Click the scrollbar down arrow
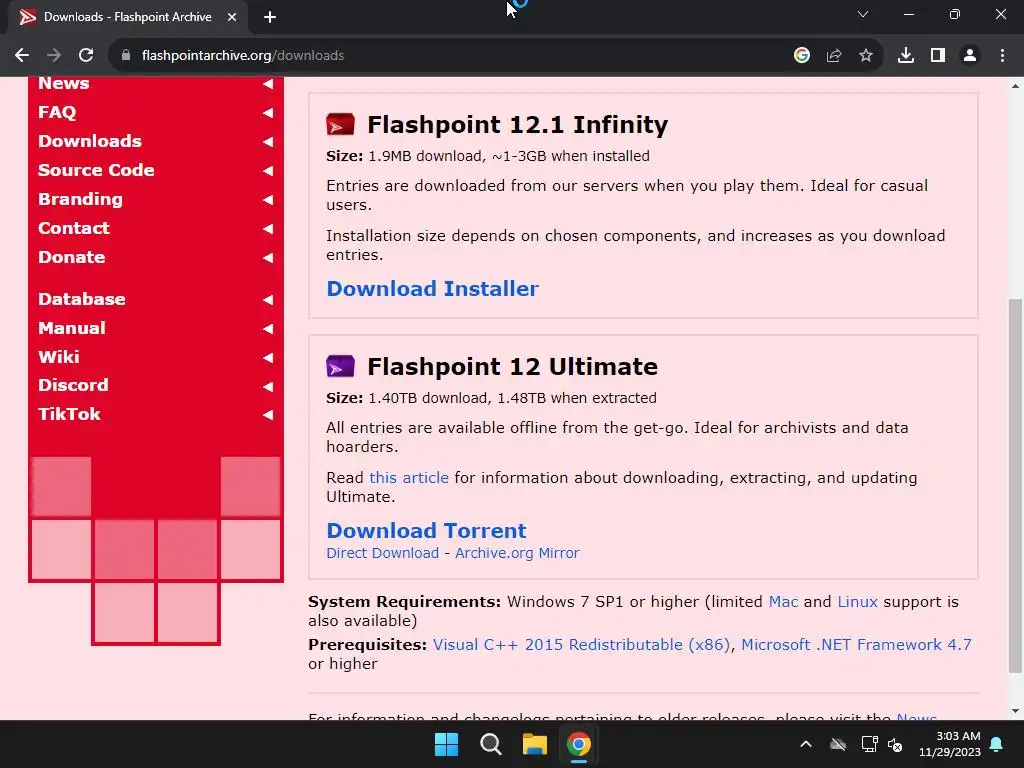The image size is (1024, 768). pos(1015,711)
